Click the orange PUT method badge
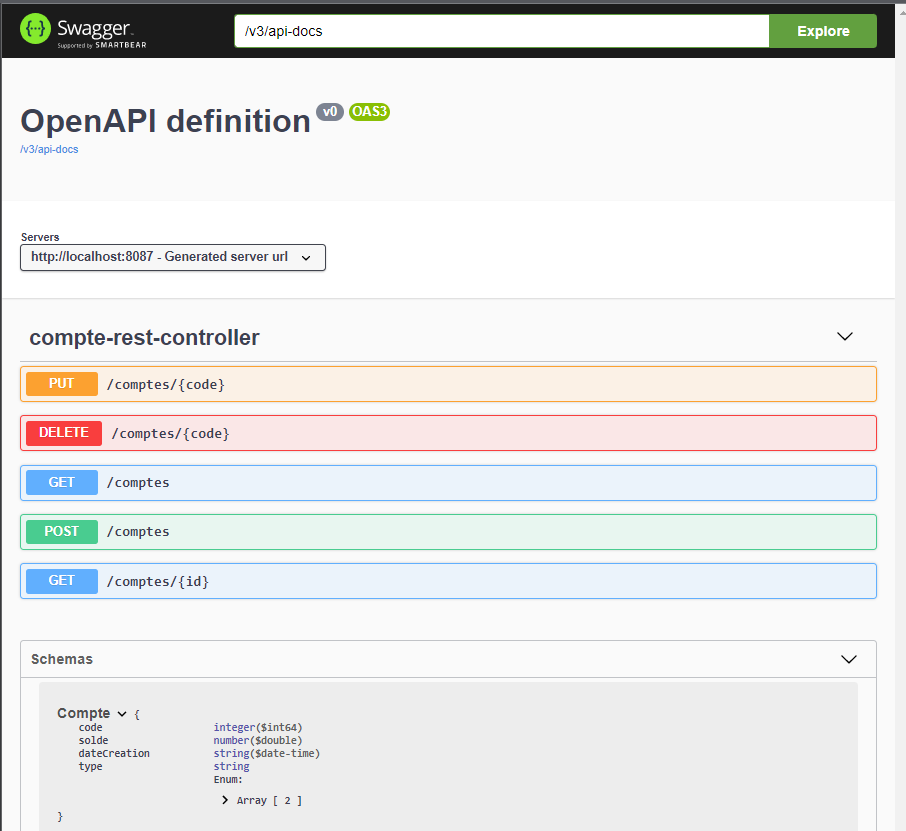The width and height of the screenshot is (906, 831). [x=60, y=383]
